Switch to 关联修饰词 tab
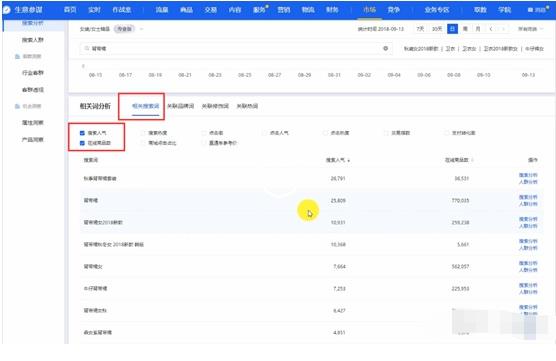 [x=215, y=106]
